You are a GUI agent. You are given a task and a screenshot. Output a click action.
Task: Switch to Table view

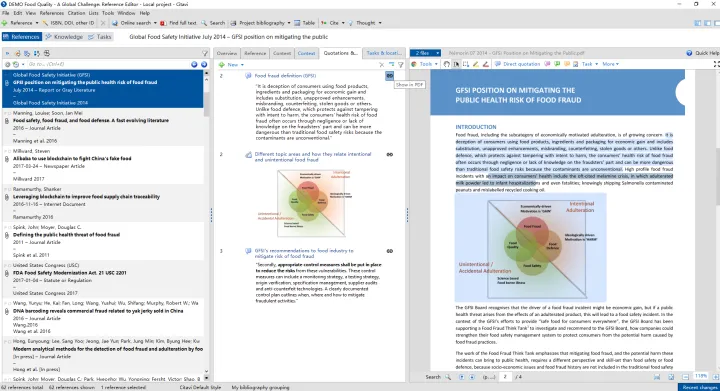305,22
